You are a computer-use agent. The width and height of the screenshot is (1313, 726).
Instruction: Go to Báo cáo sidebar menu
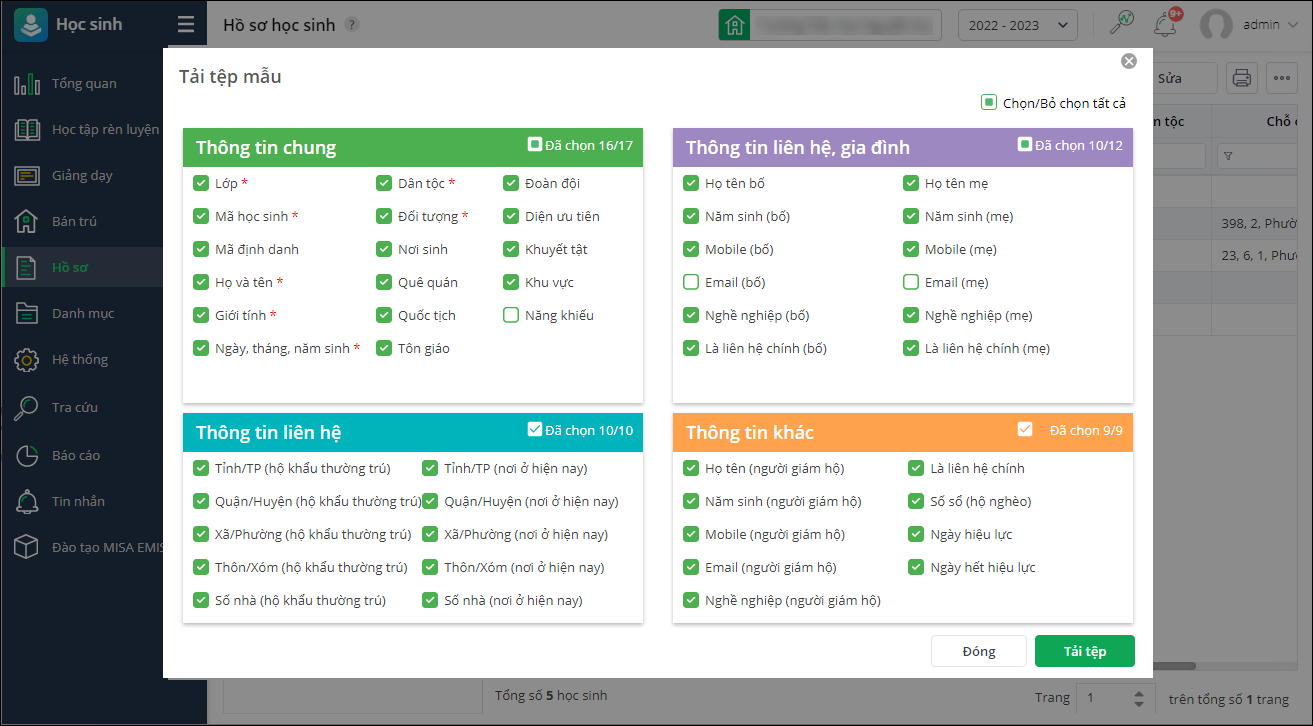tap(76, 455)
